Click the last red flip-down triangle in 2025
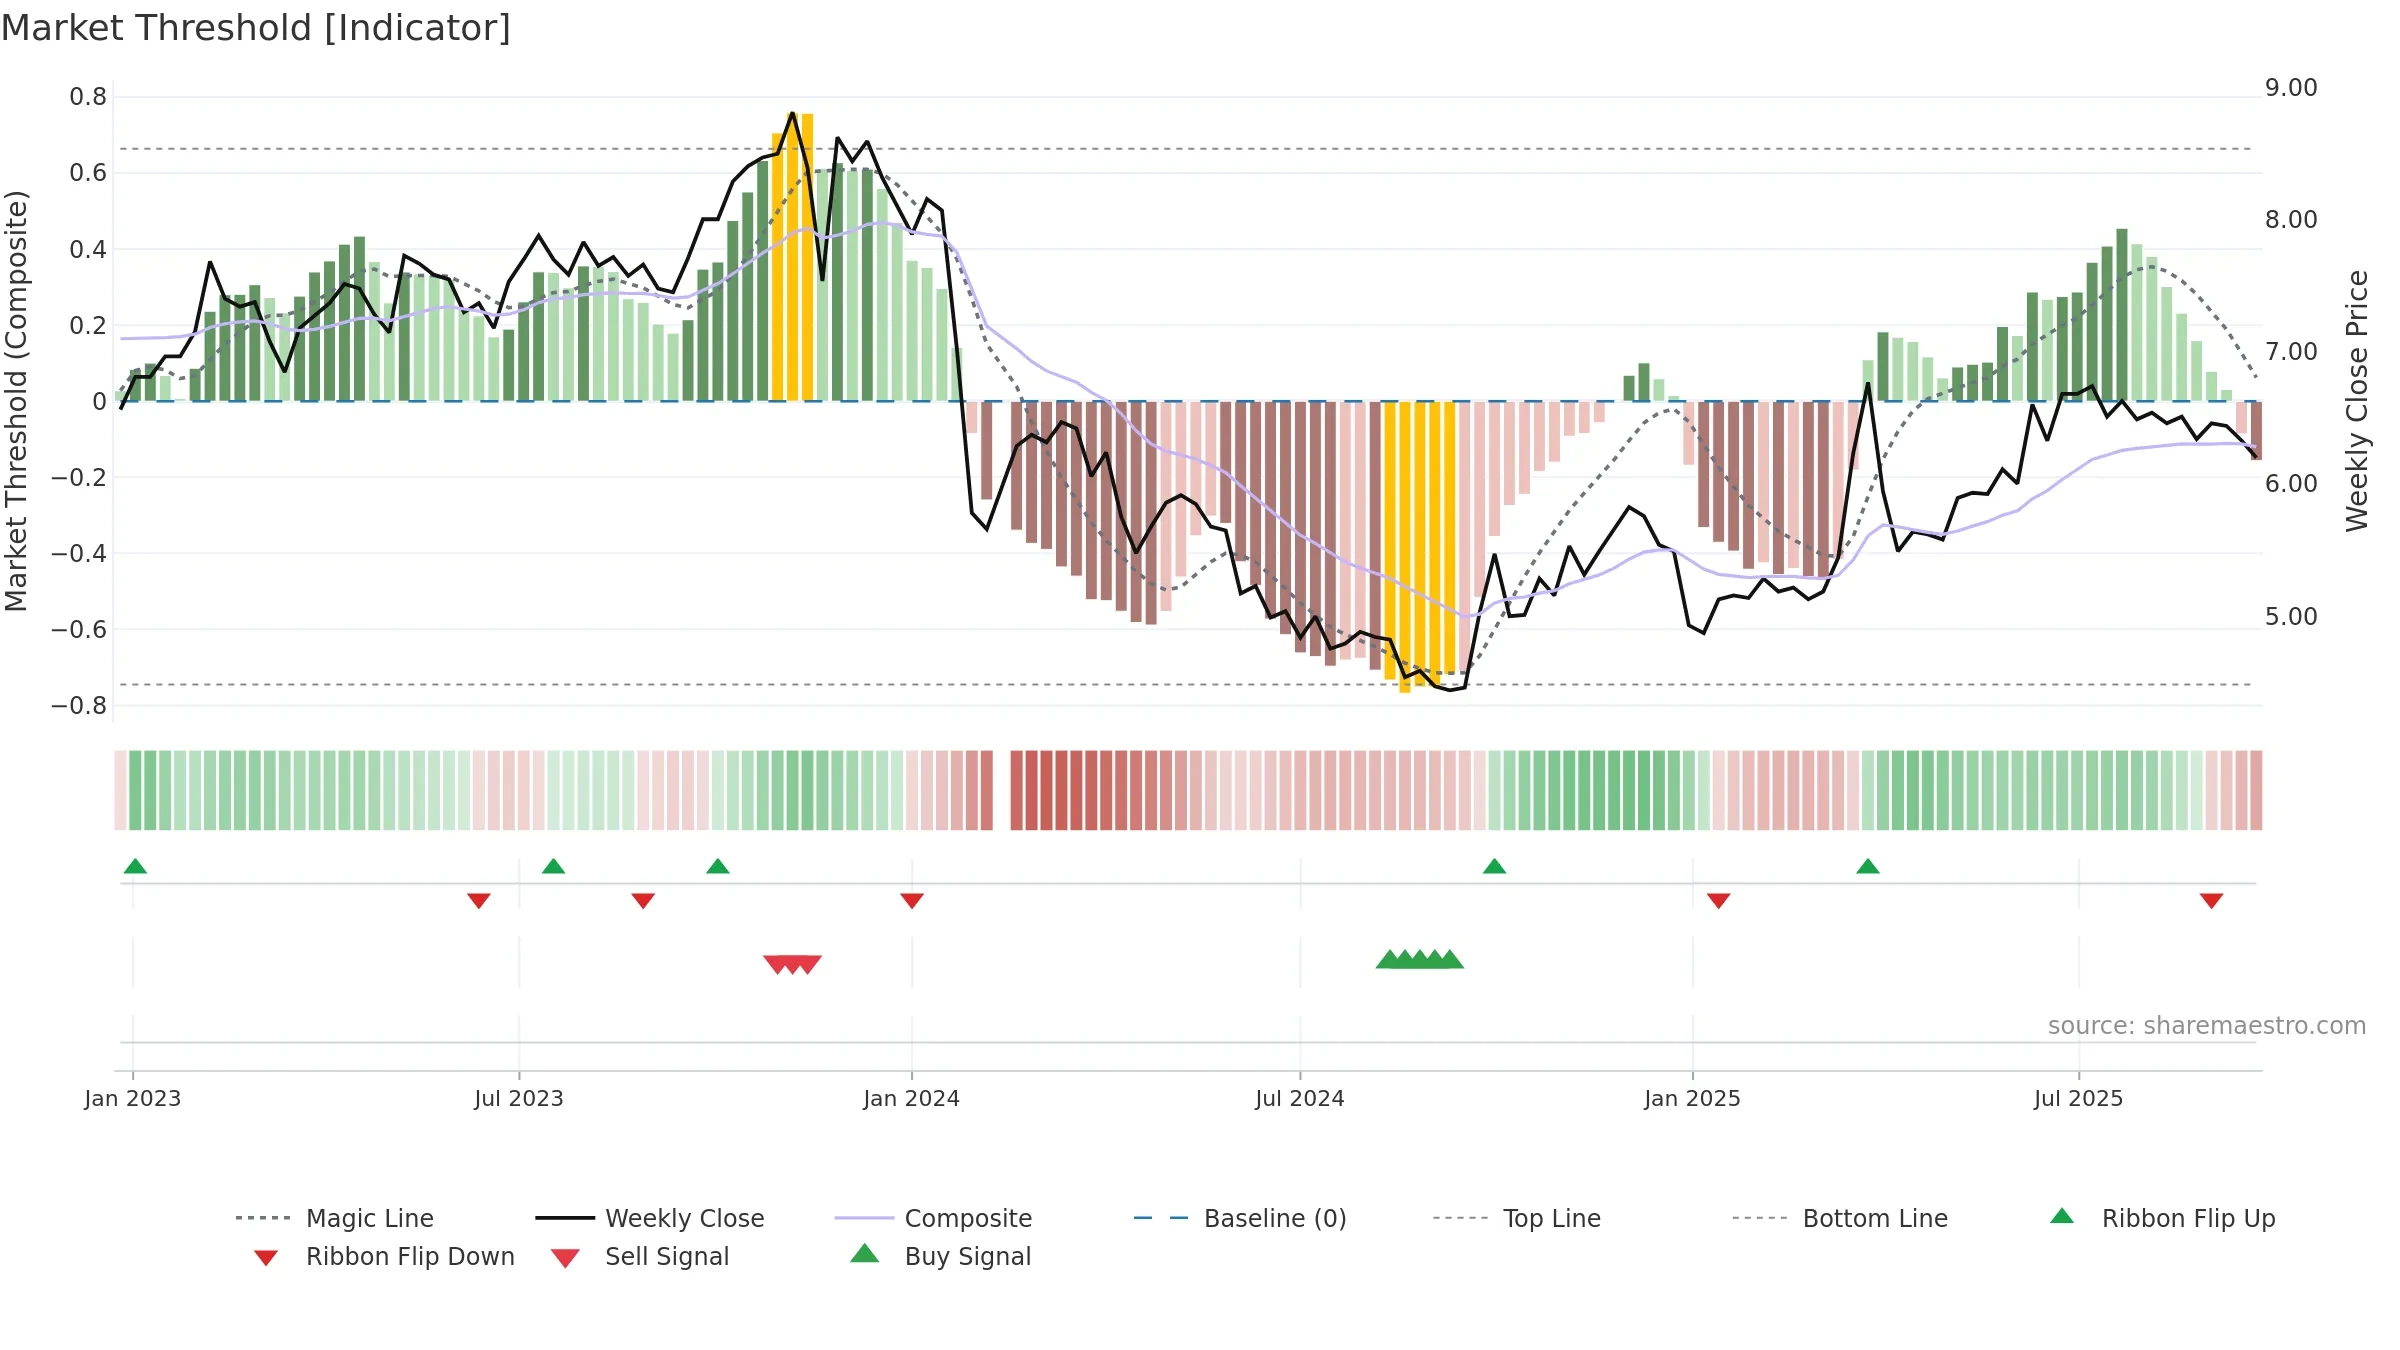 [x=2211, y=901]
